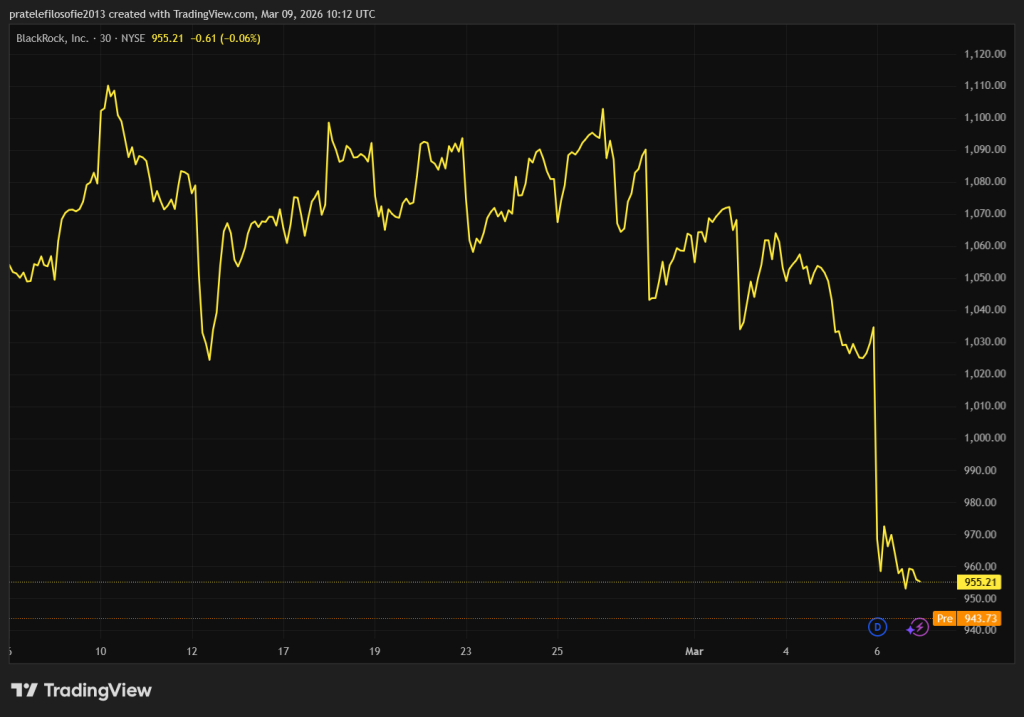Viewport: 1024px width, 717px height.
Task: Click the 30 interval label in the legend
Action: tap(106, 38)
